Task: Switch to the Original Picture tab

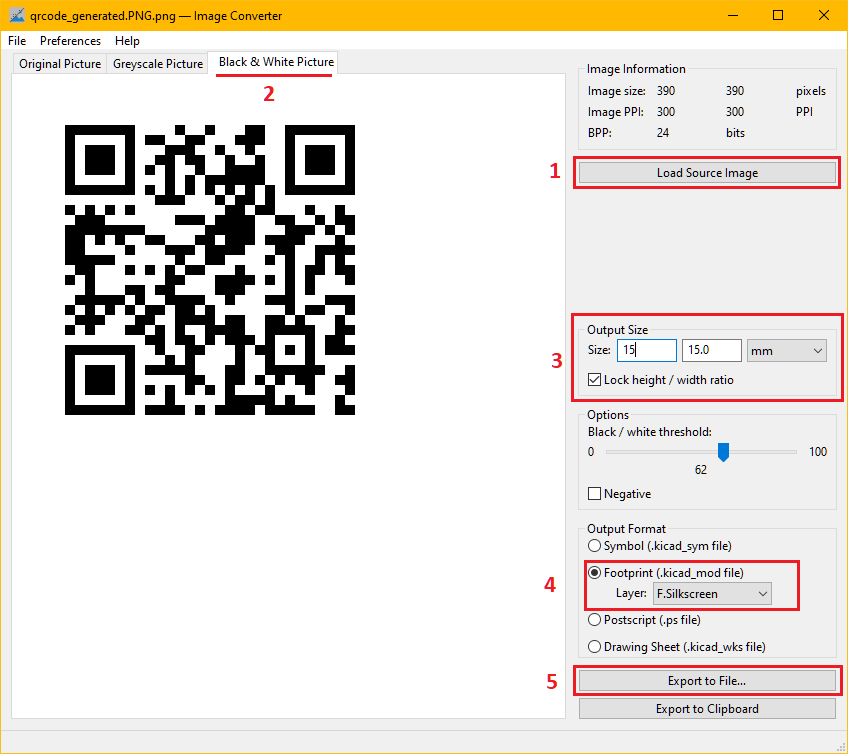Action: click(x=59, y=63)
